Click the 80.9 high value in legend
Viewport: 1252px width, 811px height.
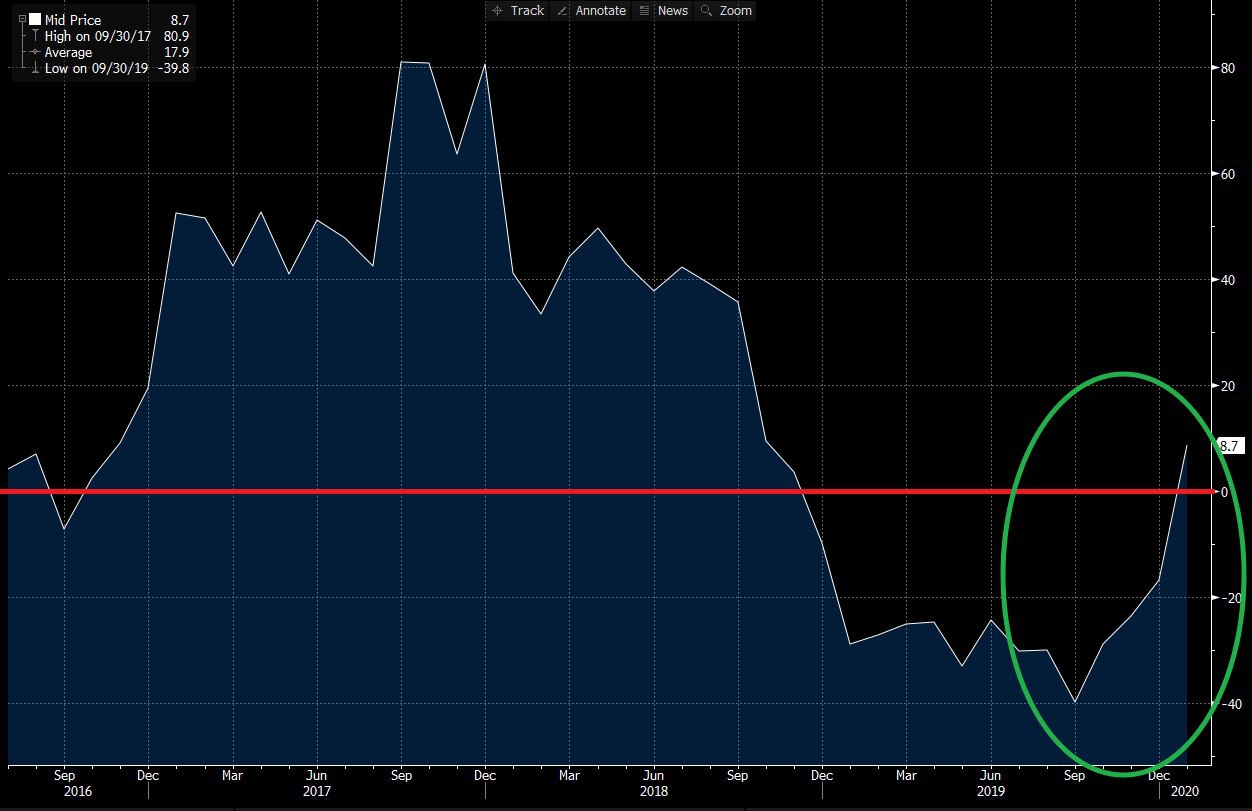coord(175,36)
